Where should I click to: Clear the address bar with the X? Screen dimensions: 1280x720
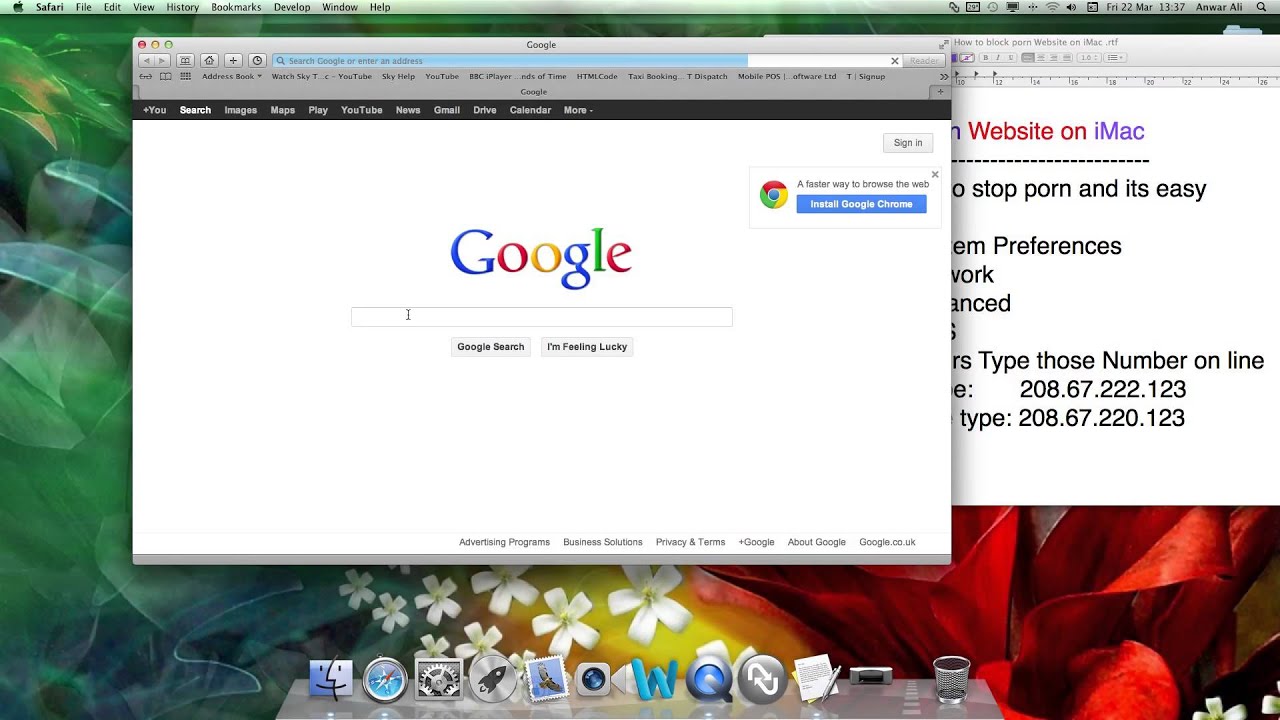[895, 61]
